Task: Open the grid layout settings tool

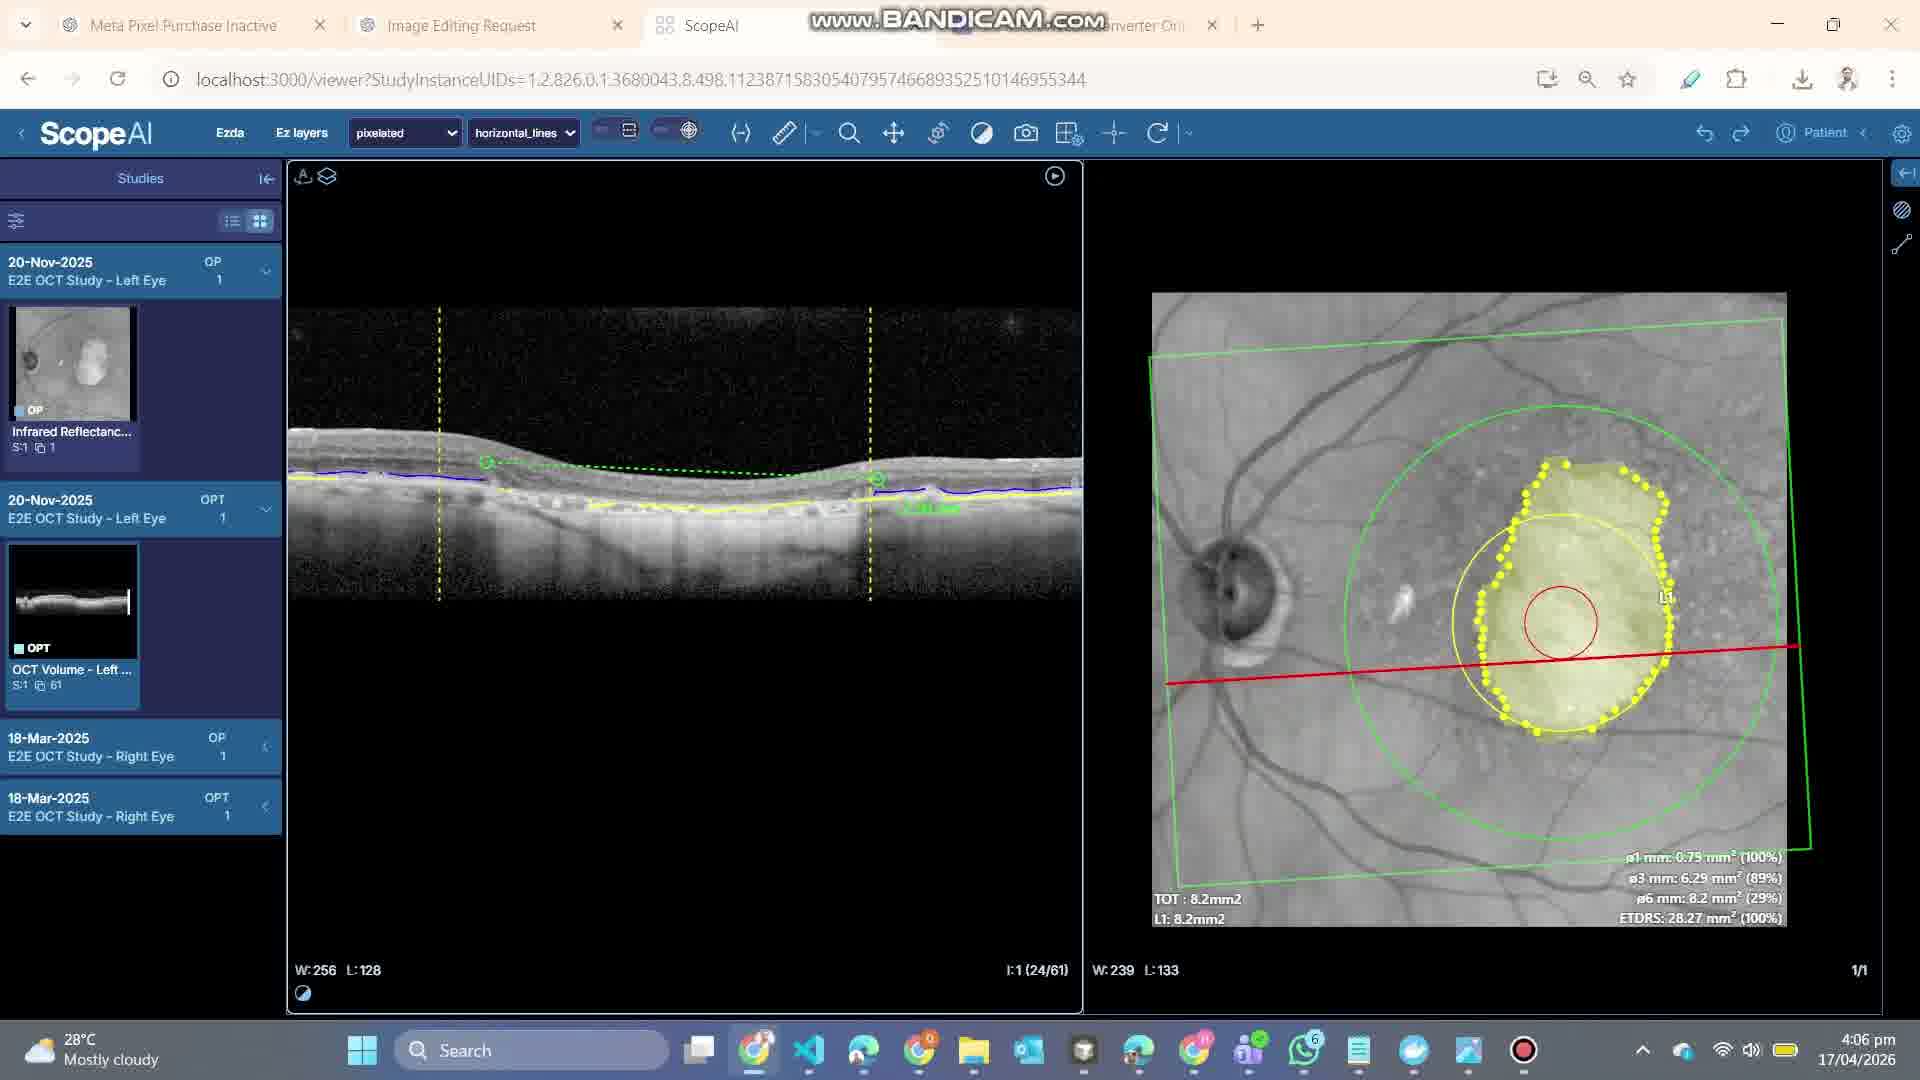Action: pyautogui.click(x=1068, y=133)
